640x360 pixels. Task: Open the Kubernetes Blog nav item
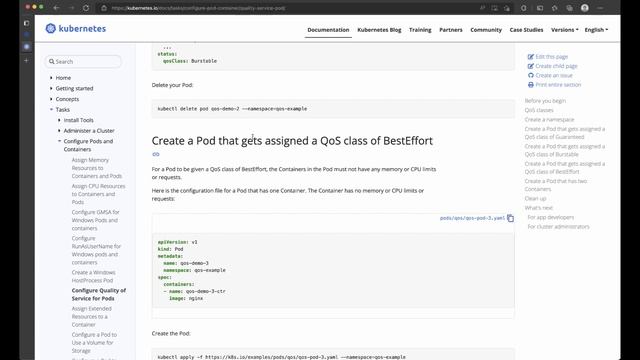point(379,30)
